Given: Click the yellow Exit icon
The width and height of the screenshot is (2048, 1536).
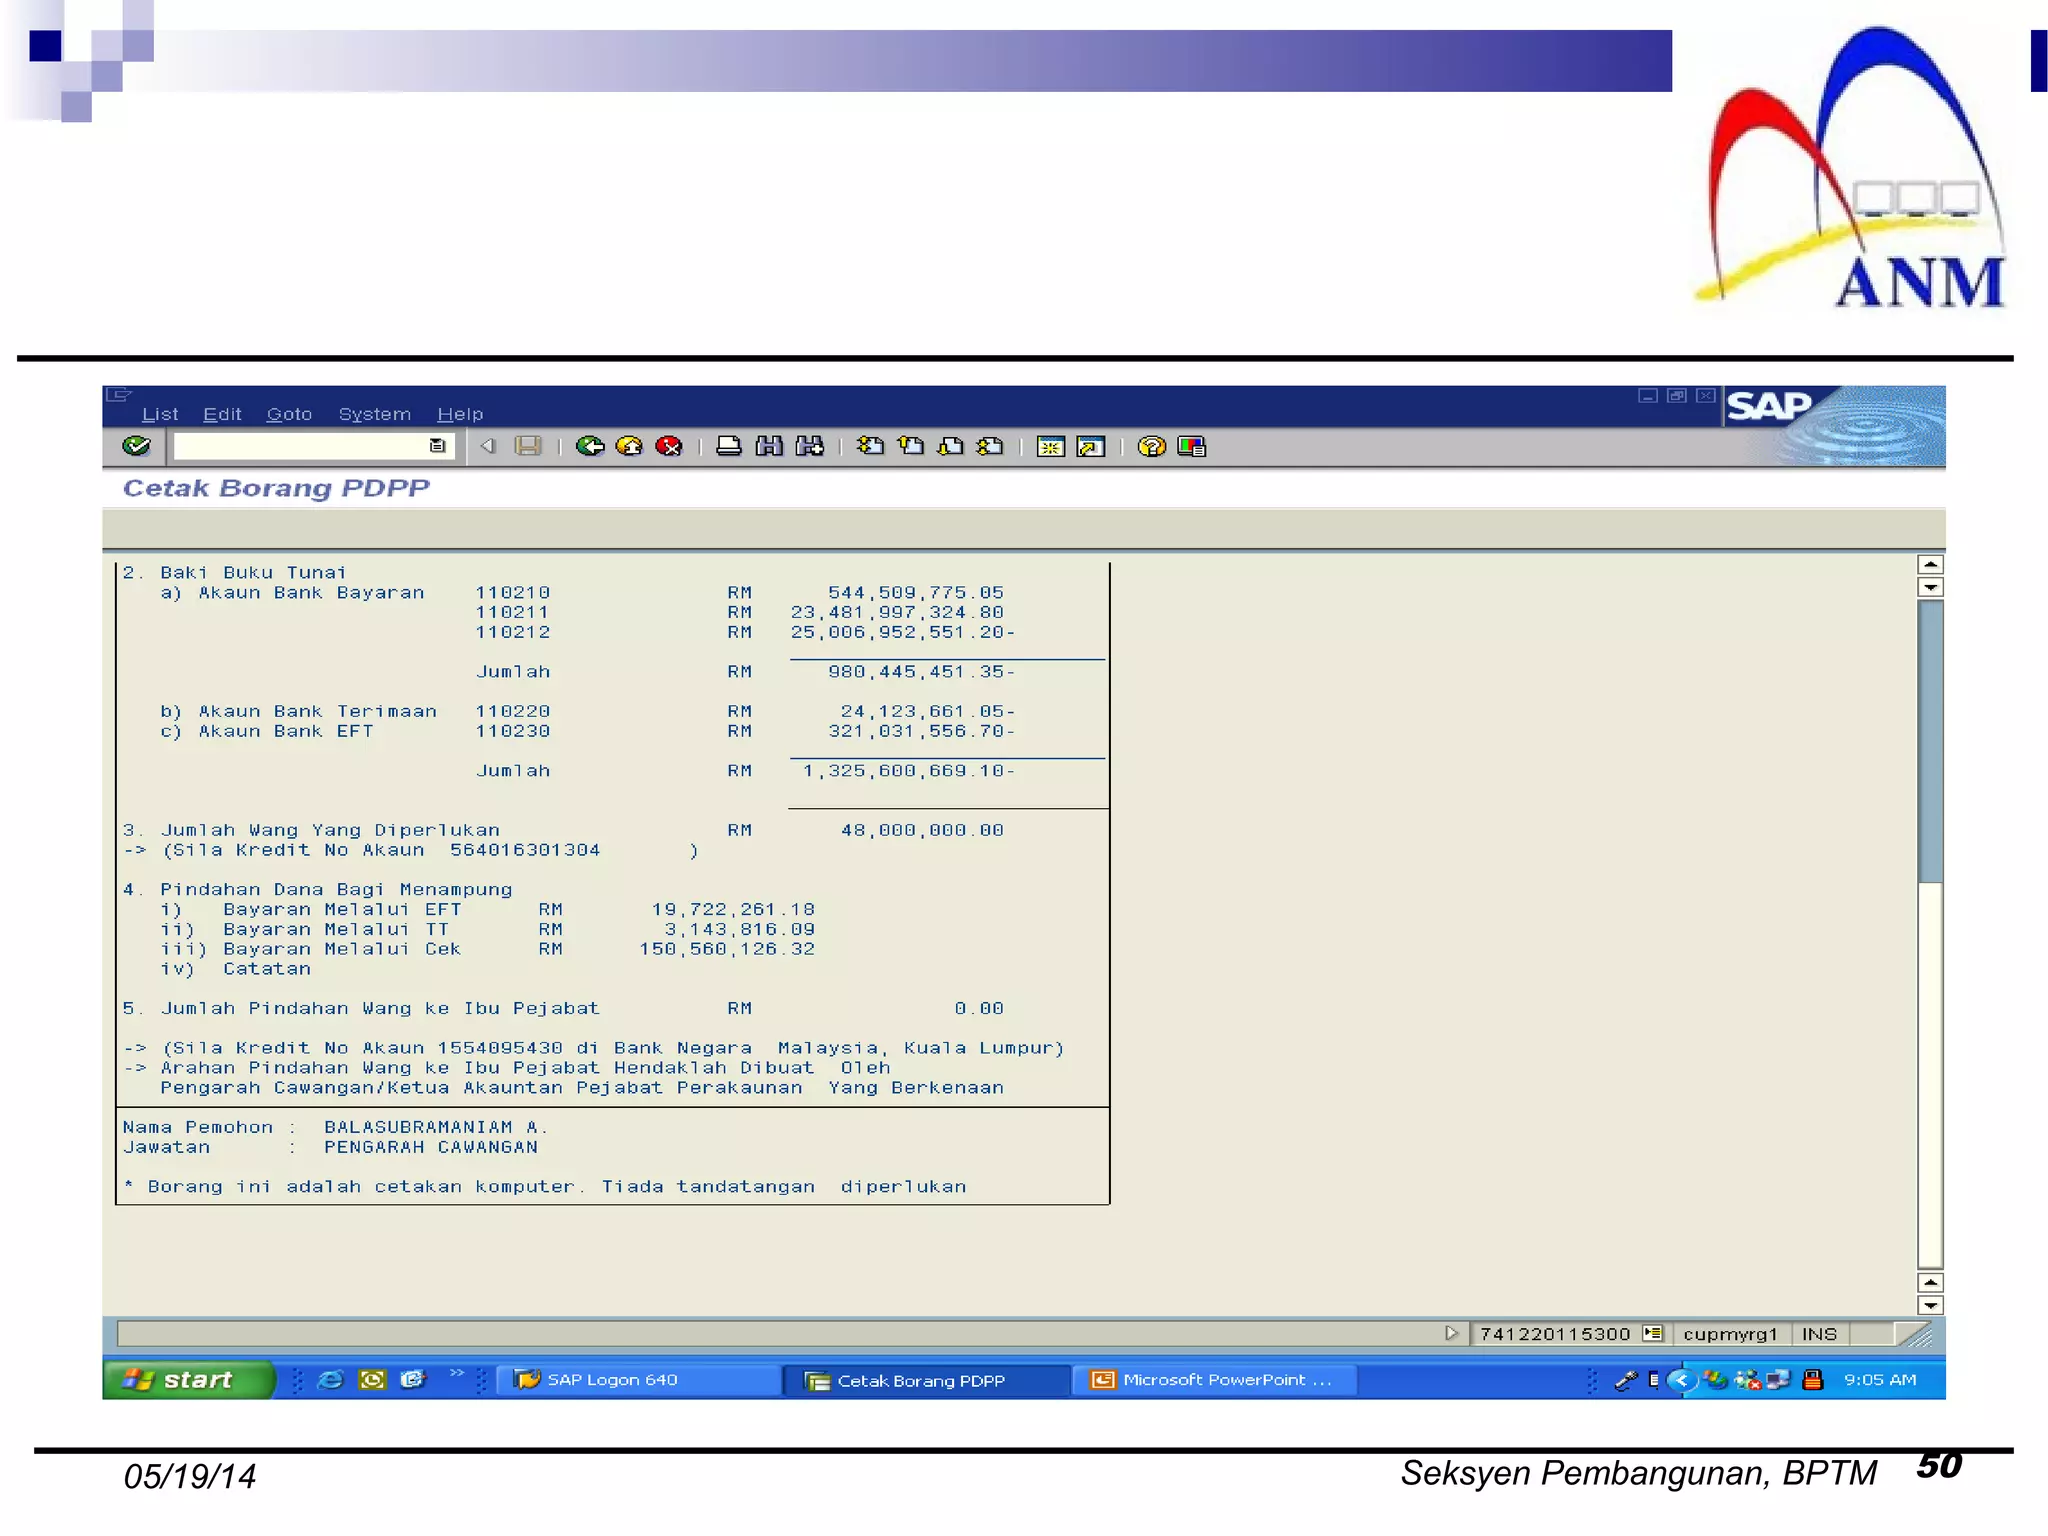Looking at the screenshot, I should [x=629, y=446].
